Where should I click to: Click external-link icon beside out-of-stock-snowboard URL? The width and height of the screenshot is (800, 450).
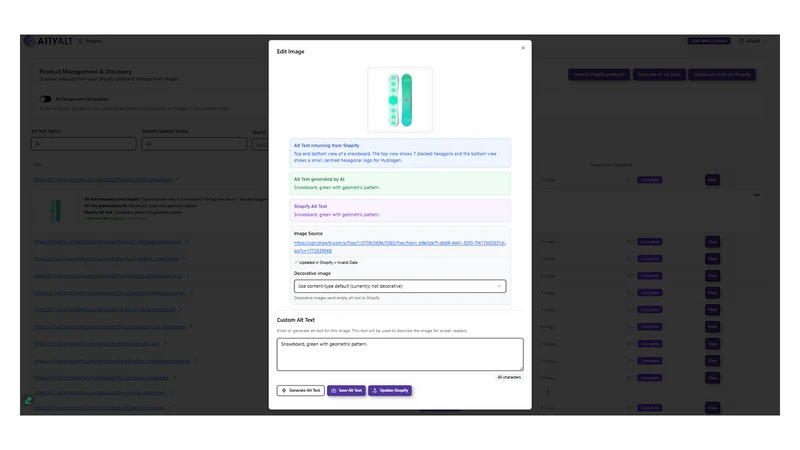coord(180,310)
